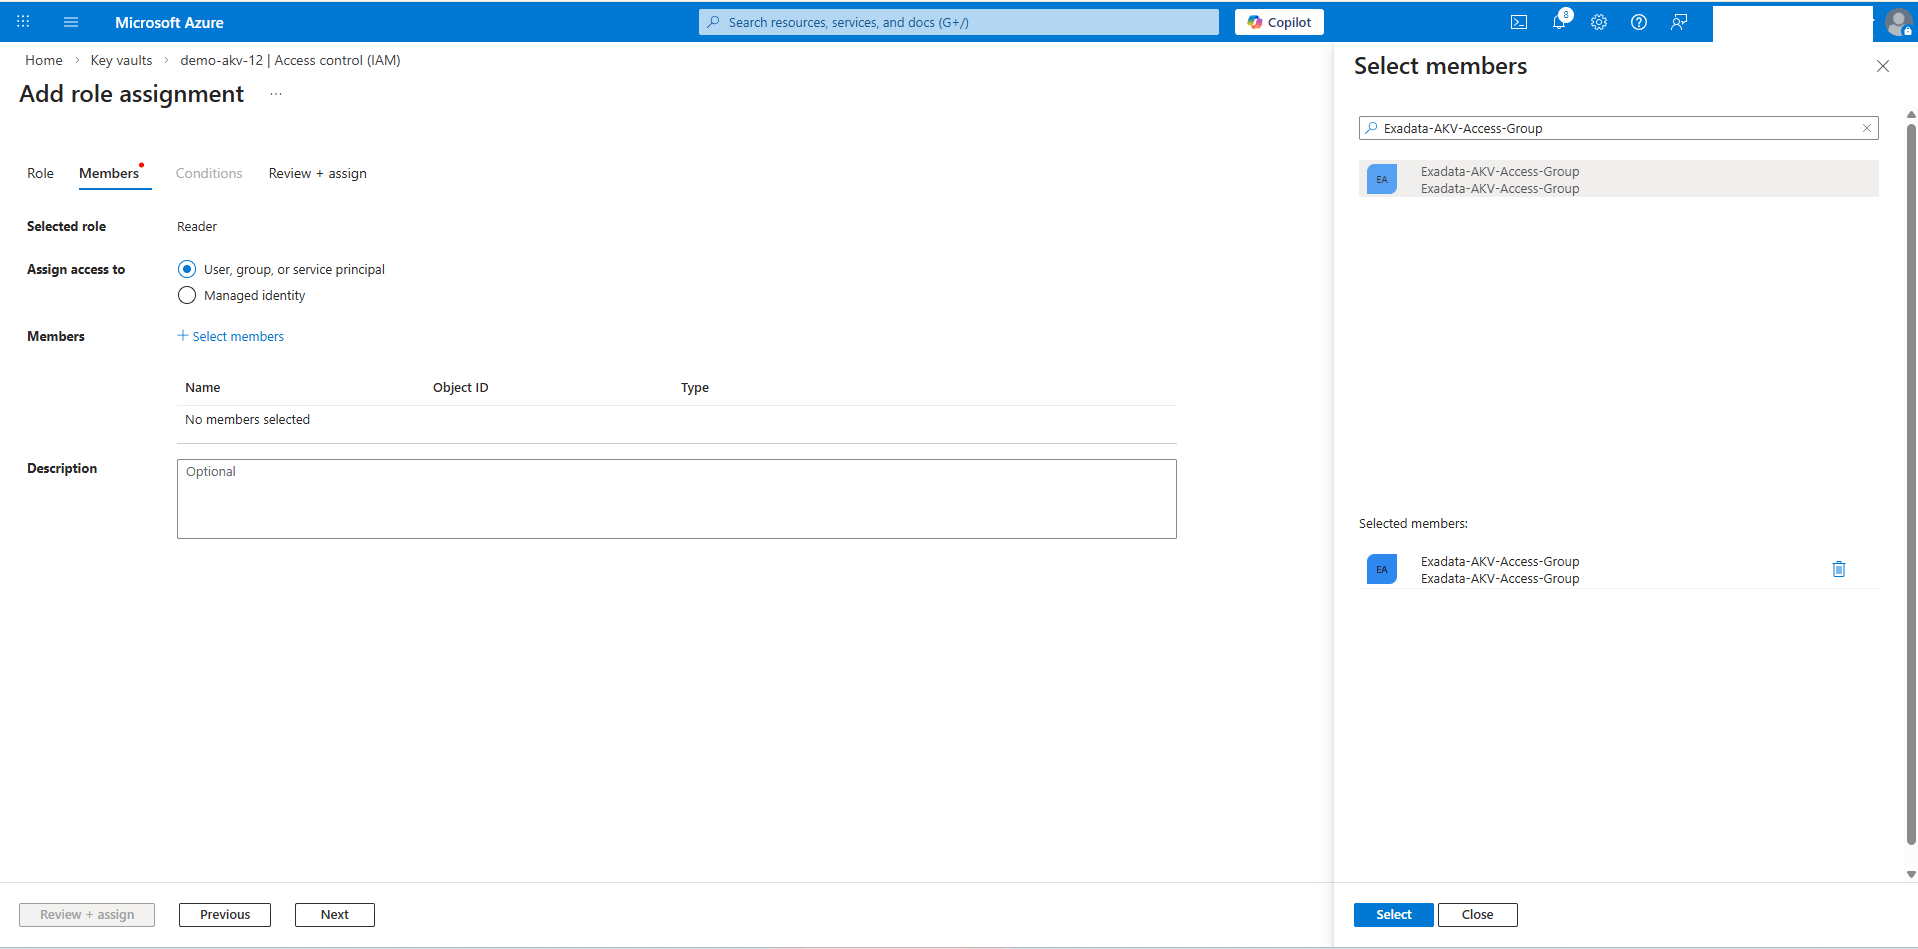Click the Select members link
This screenshot has width=1918, height=949.
(x=230, y=335)
